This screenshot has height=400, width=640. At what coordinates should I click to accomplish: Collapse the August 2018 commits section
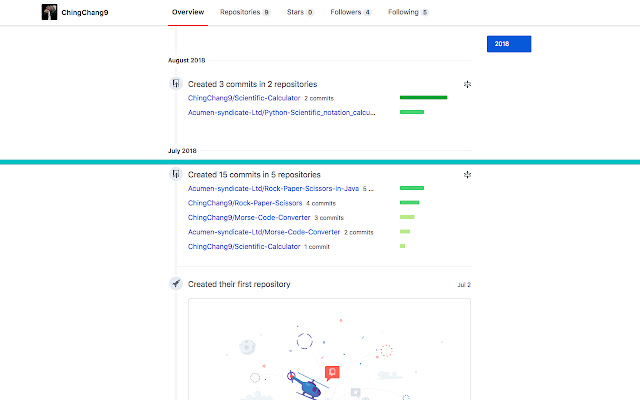[467, 85]
